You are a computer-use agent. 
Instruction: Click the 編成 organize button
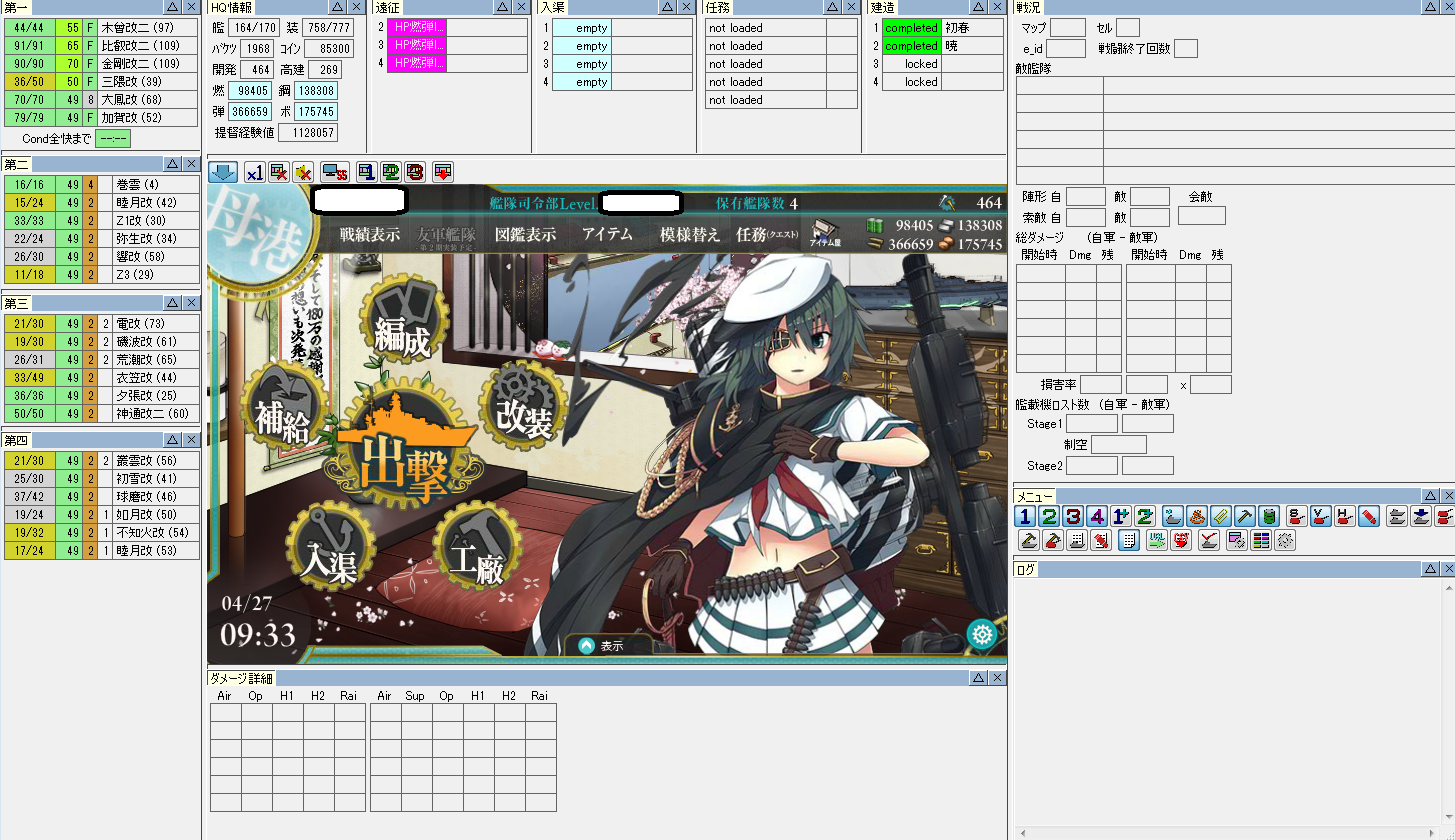403,316
